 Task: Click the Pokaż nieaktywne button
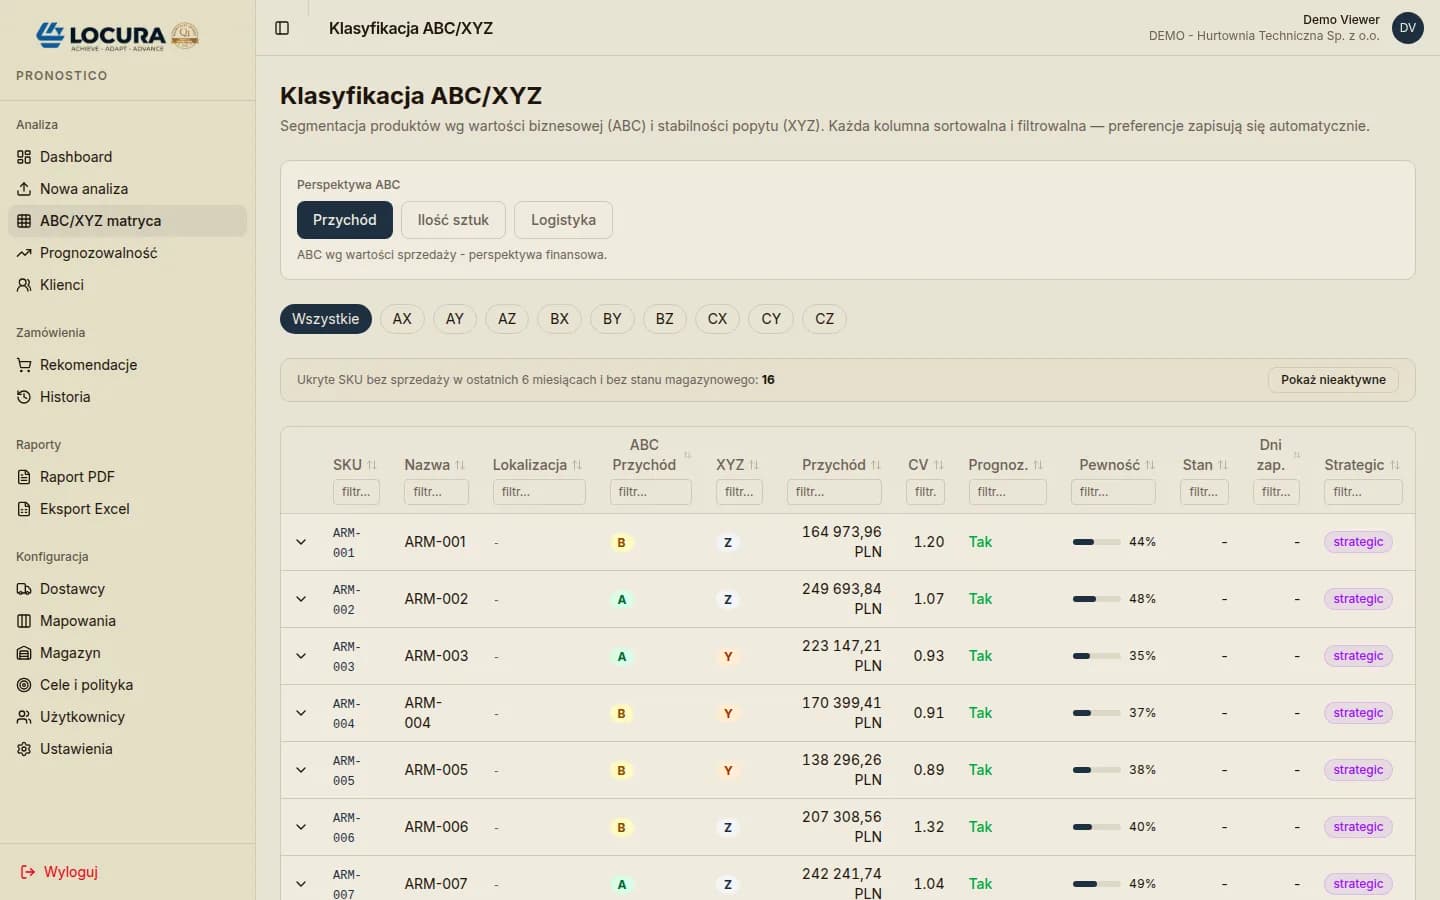tap(1332, 380)
